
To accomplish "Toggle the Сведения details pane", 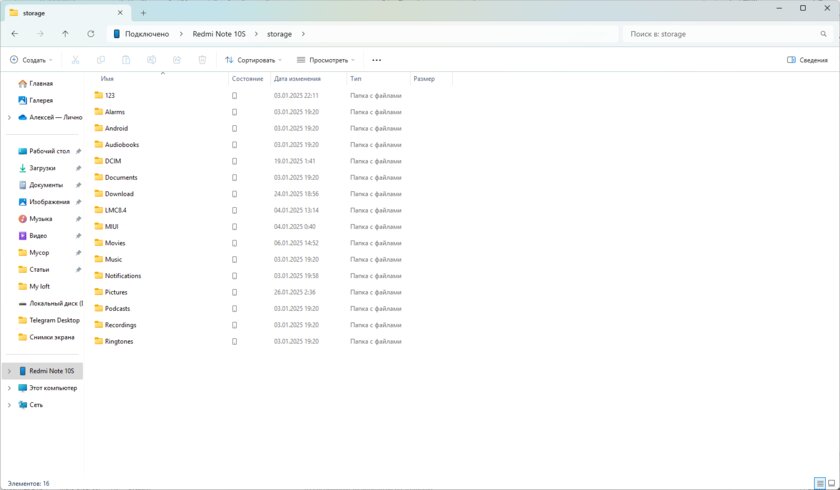I will tap(807, 60).
